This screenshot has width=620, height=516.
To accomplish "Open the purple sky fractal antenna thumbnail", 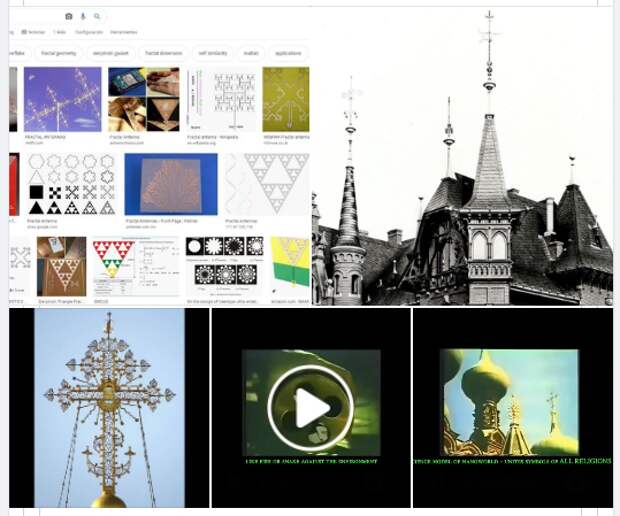I will (62, 99).
